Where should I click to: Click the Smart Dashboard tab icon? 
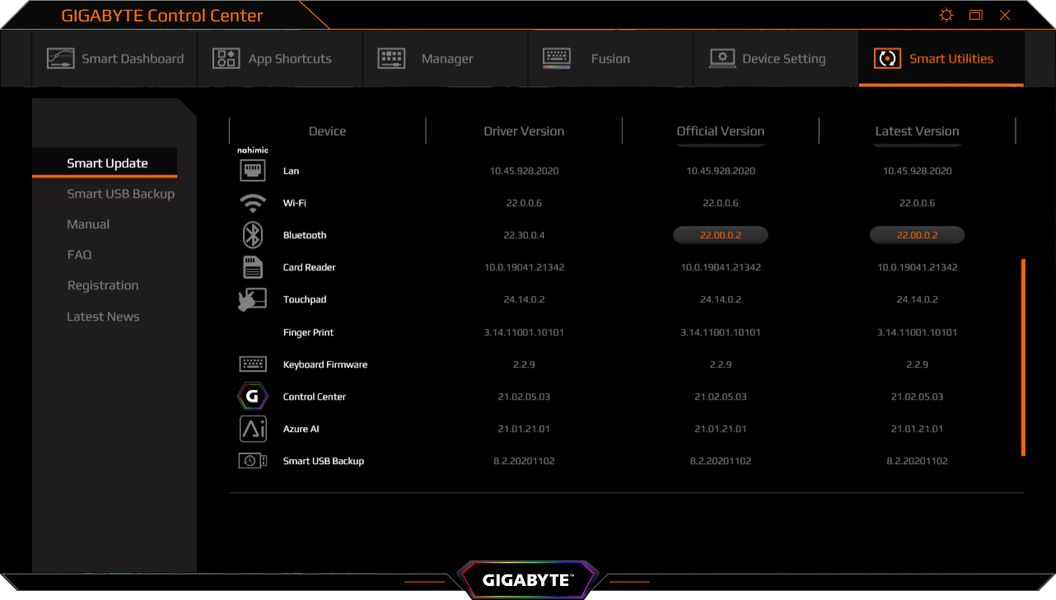click(60, 59)
